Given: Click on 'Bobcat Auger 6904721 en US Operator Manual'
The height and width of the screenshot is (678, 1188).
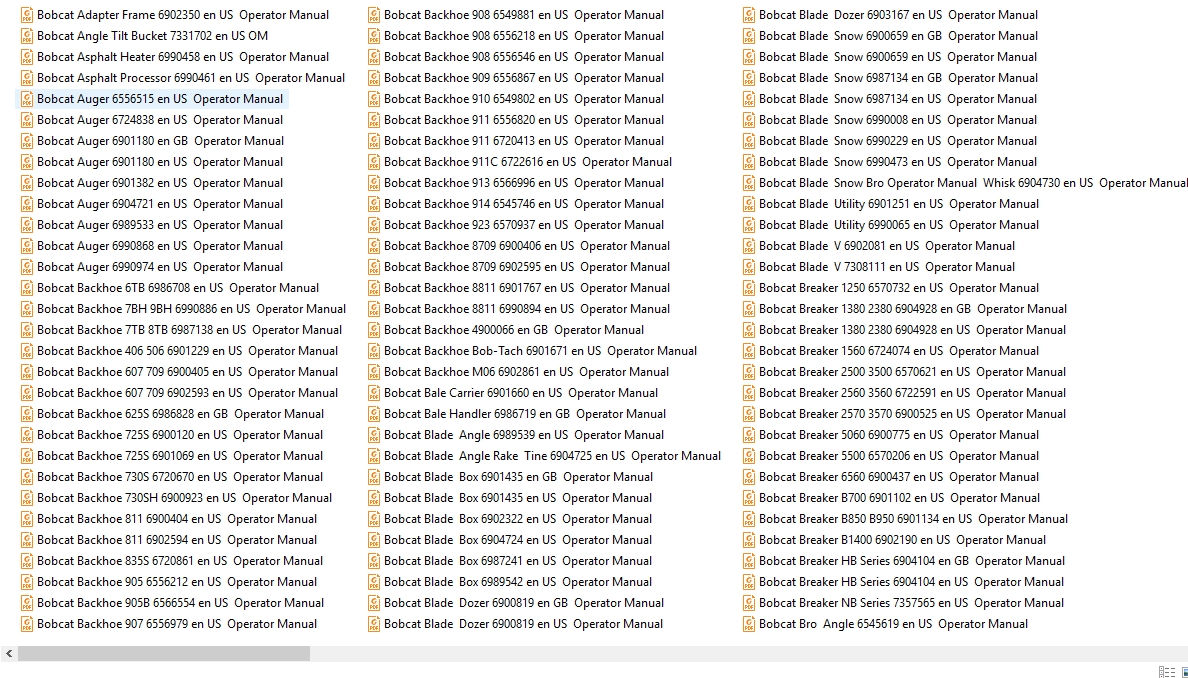Looking at the screenshot, I should point(160,204).
